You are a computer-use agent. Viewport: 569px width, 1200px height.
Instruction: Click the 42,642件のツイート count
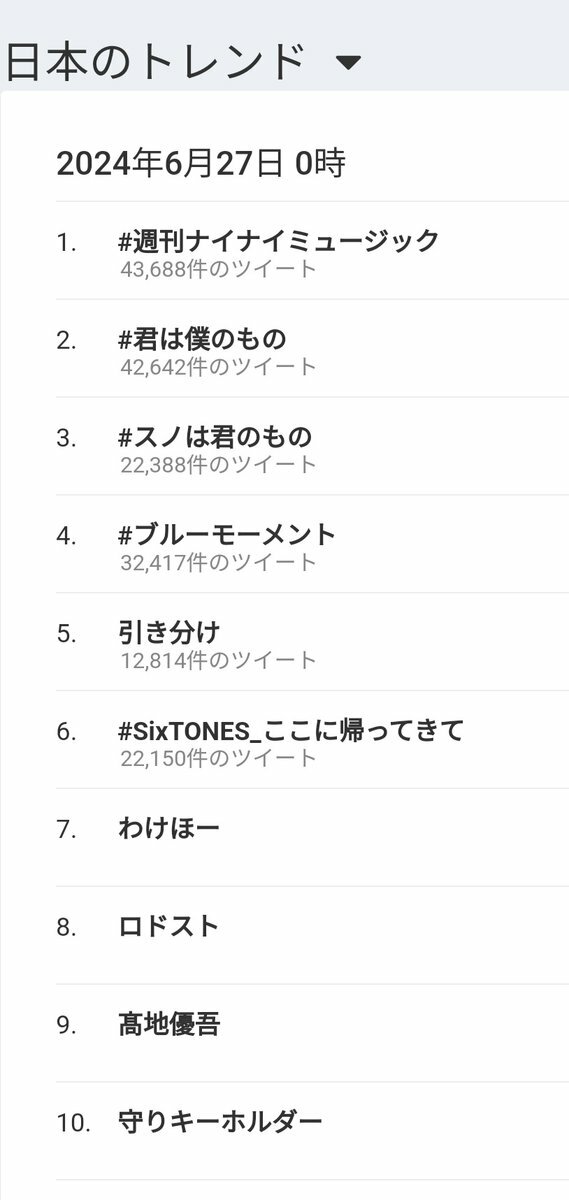217,366
